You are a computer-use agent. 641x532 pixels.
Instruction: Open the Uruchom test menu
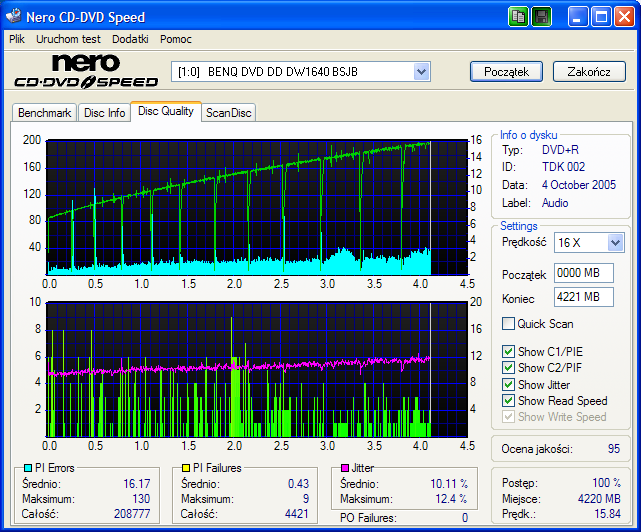pos(68,39)
